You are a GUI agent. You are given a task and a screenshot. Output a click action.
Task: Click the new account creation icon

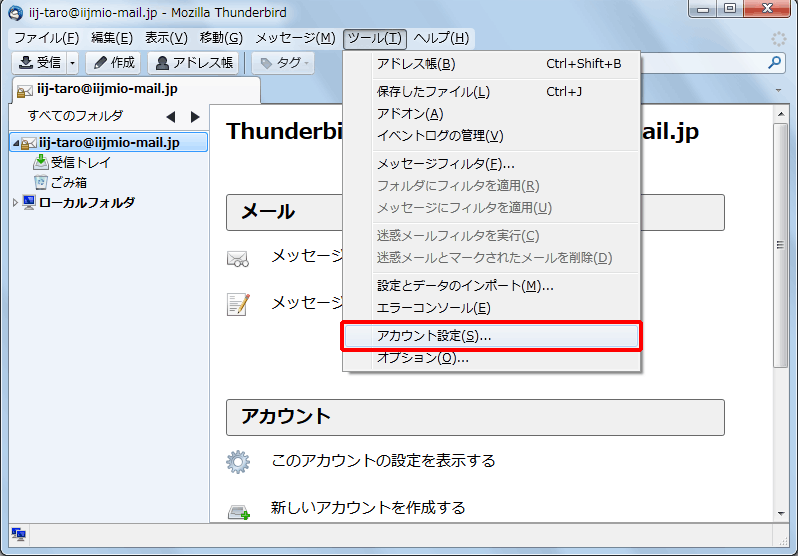[238, 511]
